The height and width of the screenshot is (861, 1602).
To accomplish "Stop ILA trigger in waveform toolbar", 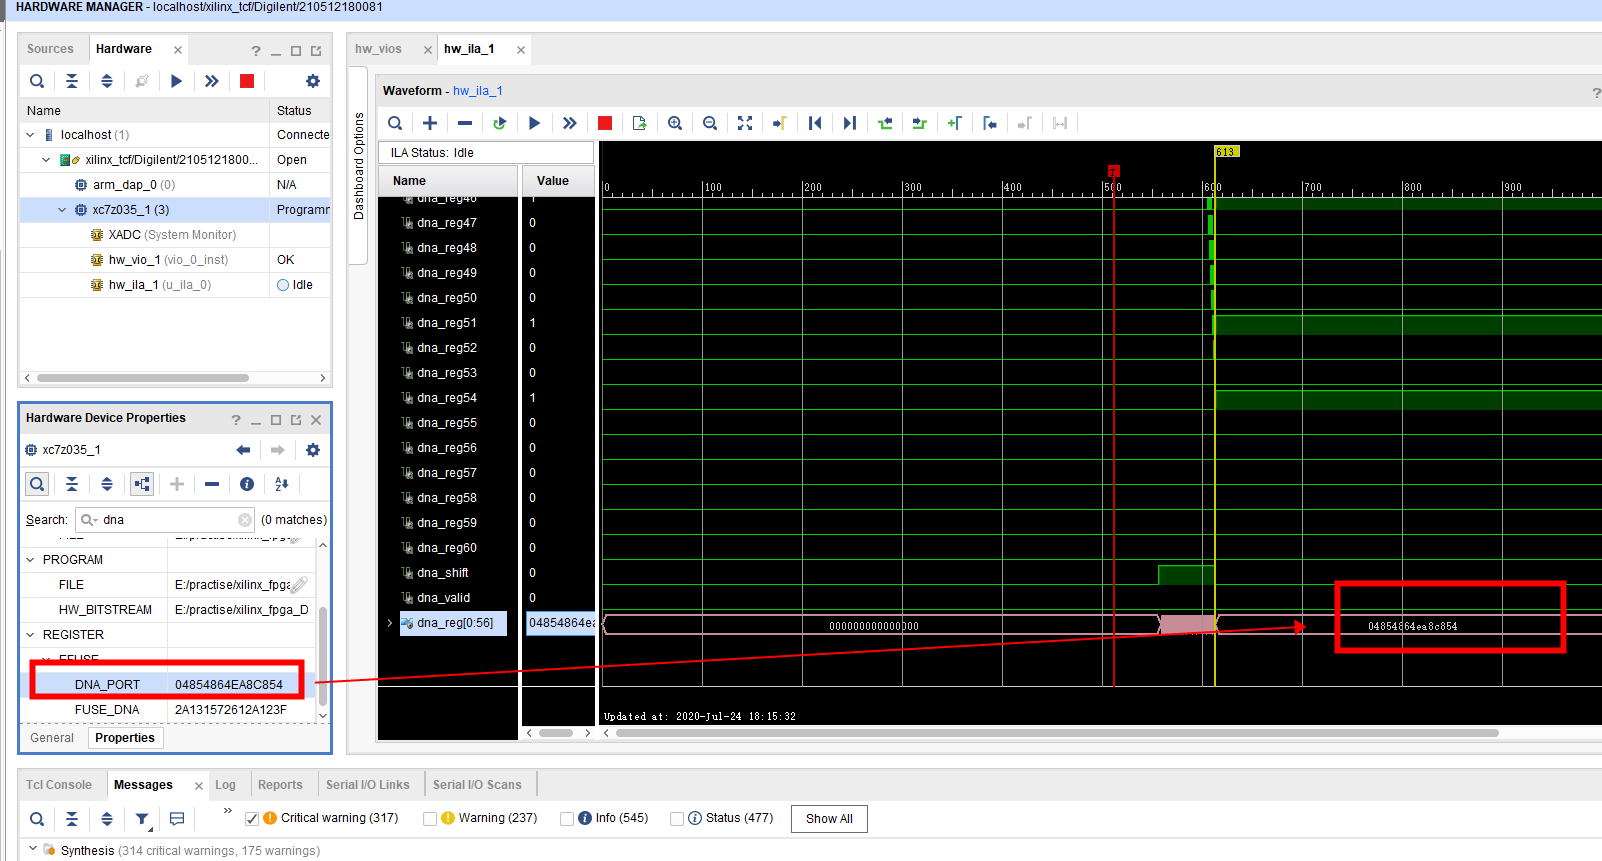I will [605, 123].
